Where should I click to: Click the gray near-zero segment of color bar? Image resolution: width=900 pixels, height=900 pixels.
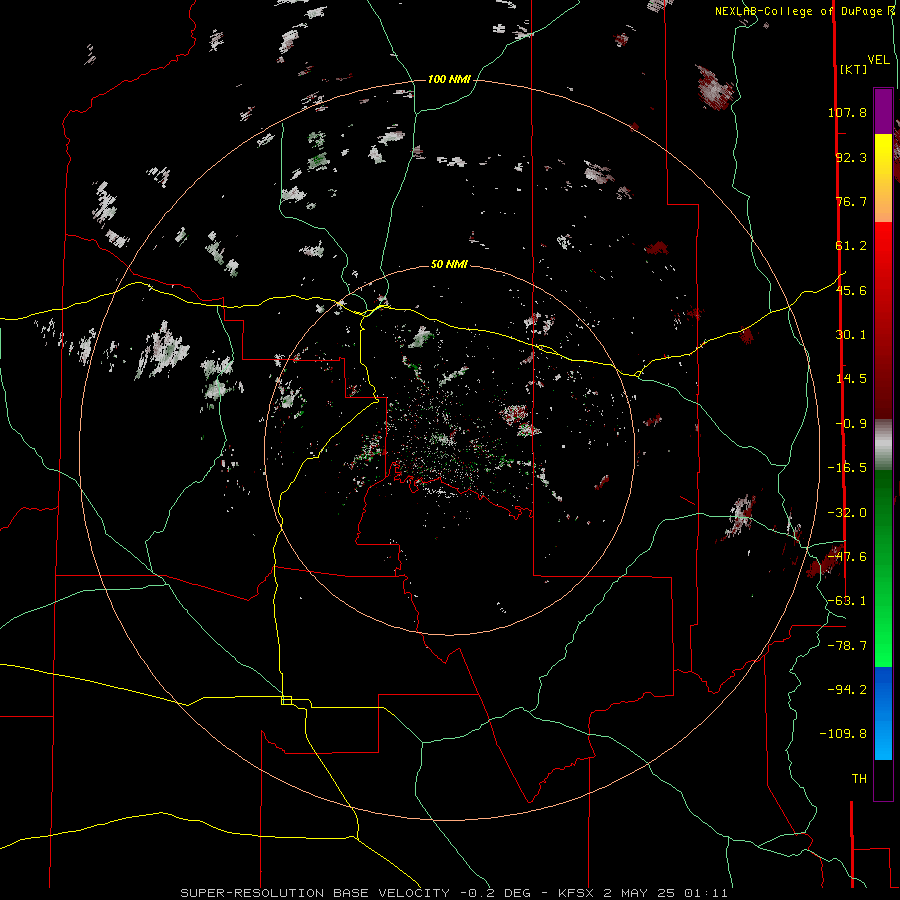click(883, 445)
